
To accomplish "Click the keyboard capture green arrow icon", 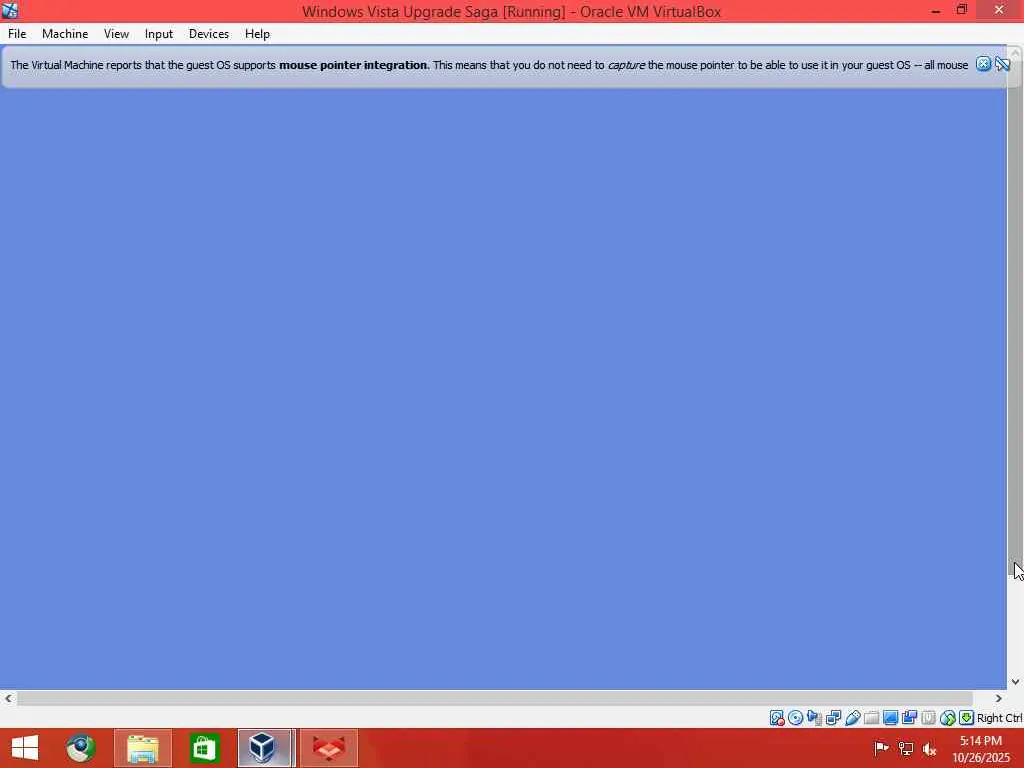I will click(x=967, y=718).
